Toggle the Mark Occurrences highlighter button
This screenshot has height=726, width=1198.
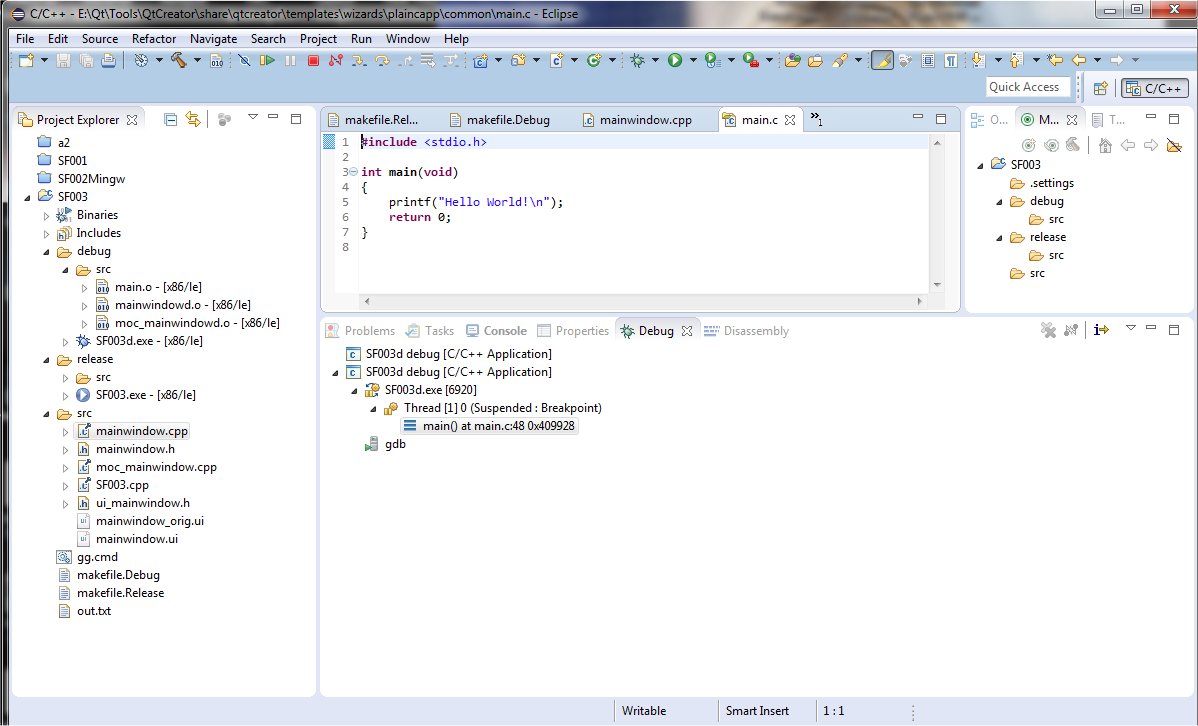tap(881, 61)
